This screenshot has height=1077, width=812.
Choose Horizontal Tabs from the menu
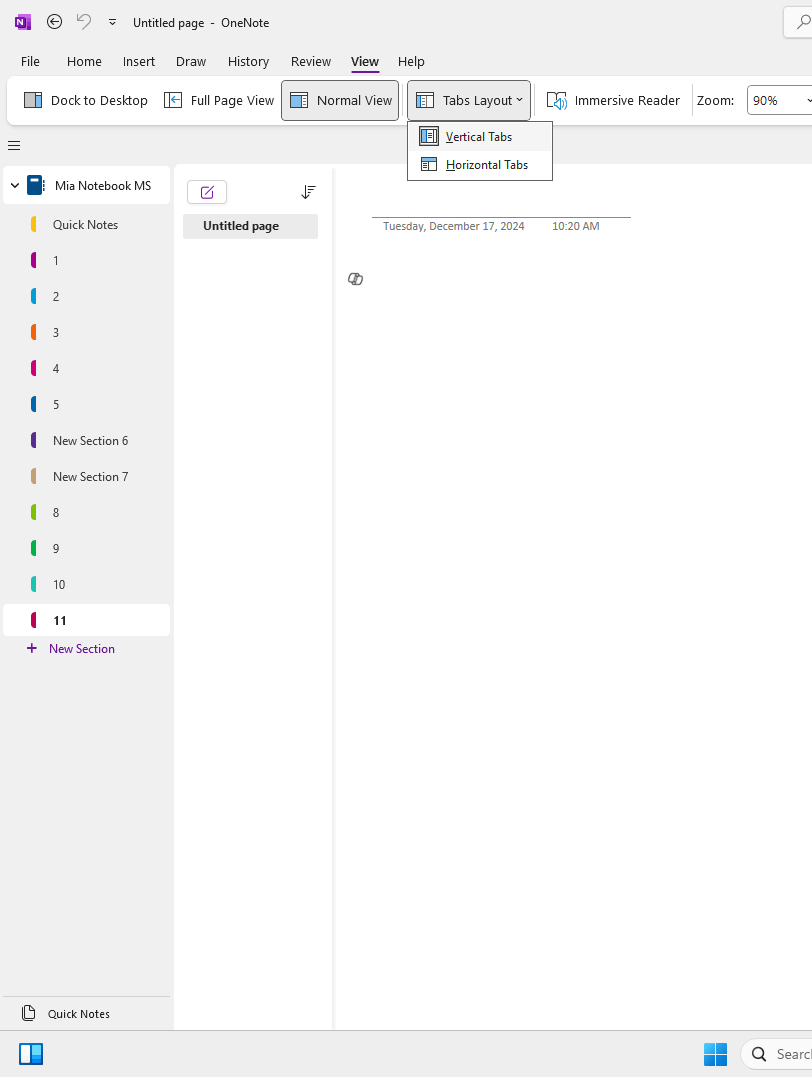480,165
